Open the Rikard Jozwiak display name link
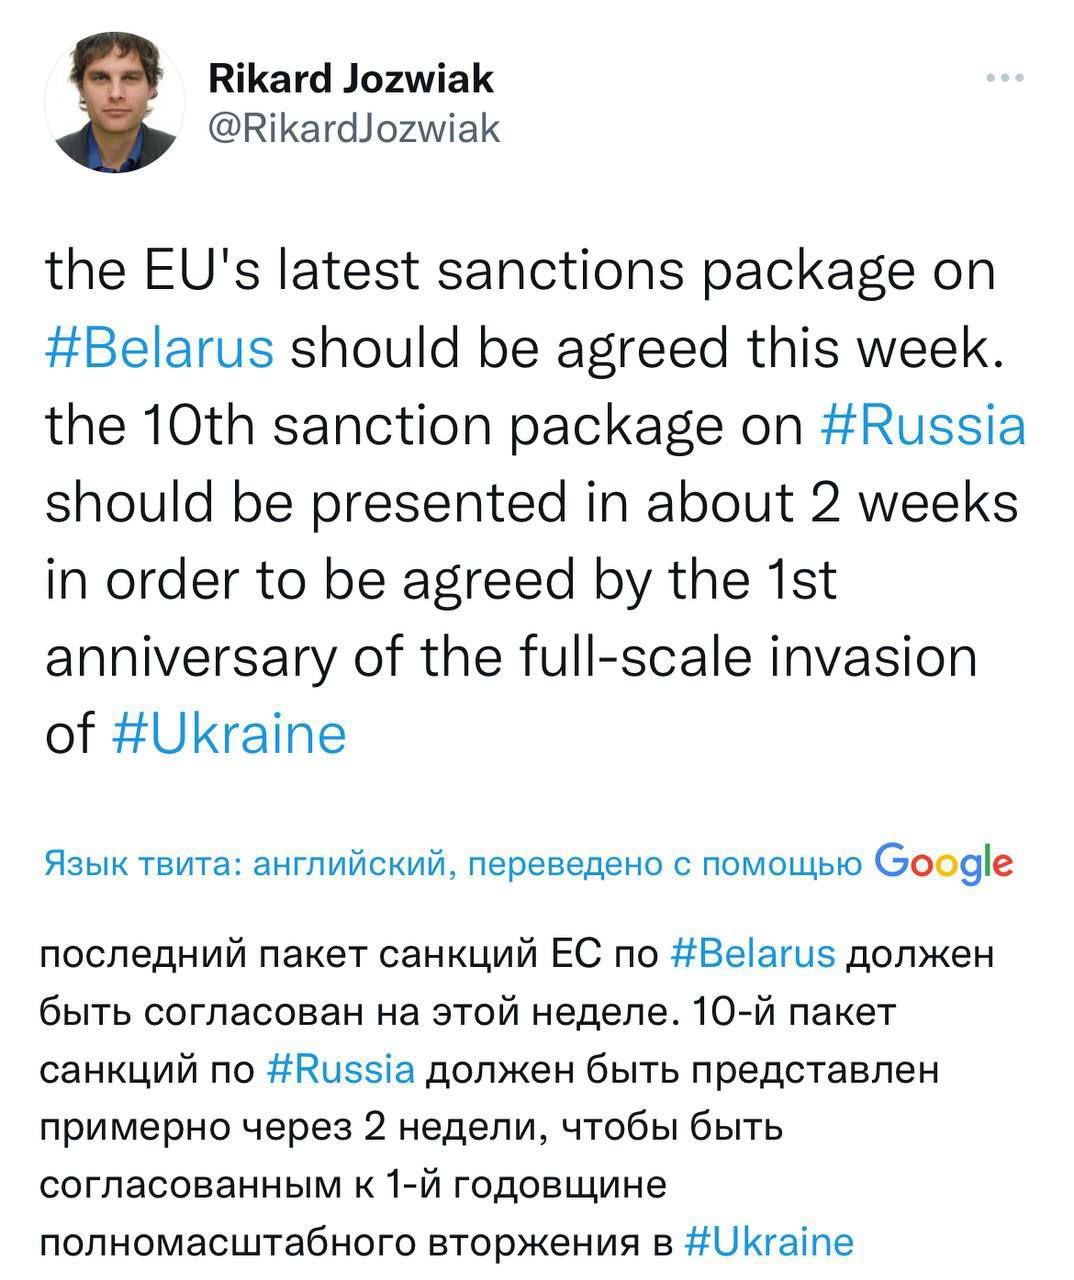Image resolution: width=1074 pixels, height=1280 pixels. point(351,78)
